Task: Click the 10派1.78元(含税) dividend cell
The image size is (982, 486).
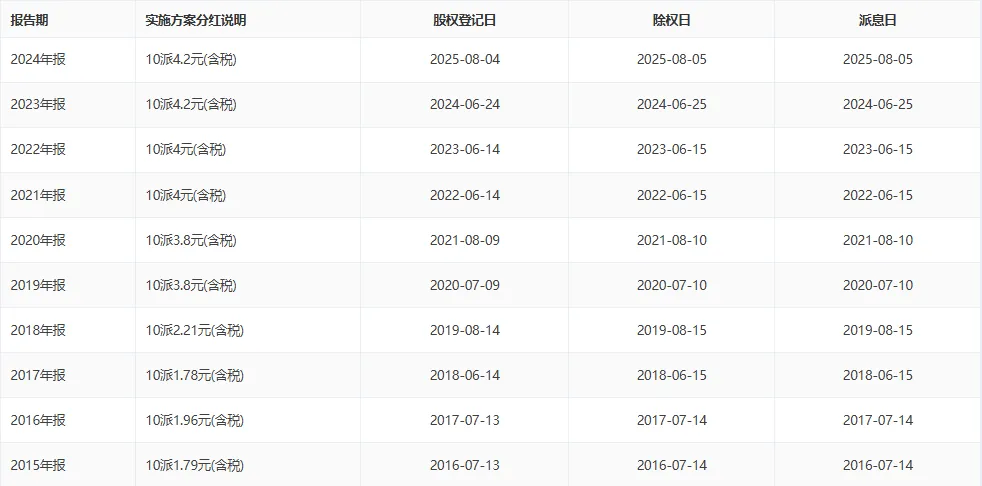Action: (194, 375)
